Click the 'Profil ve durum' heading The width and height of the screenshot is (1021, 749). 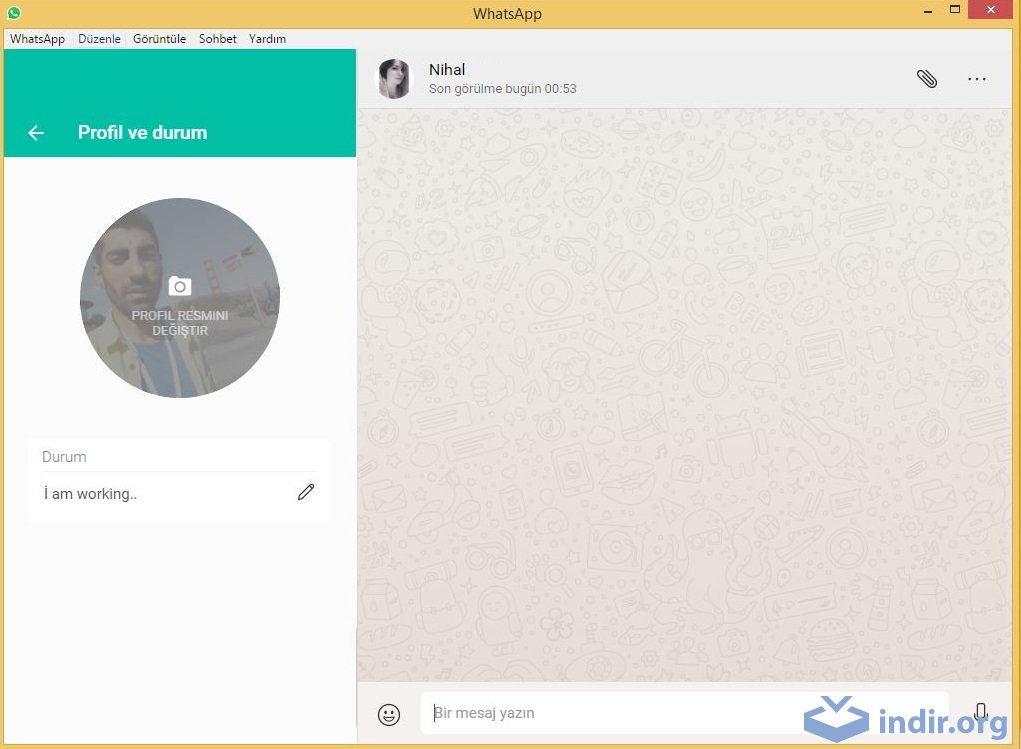(143, 133)
